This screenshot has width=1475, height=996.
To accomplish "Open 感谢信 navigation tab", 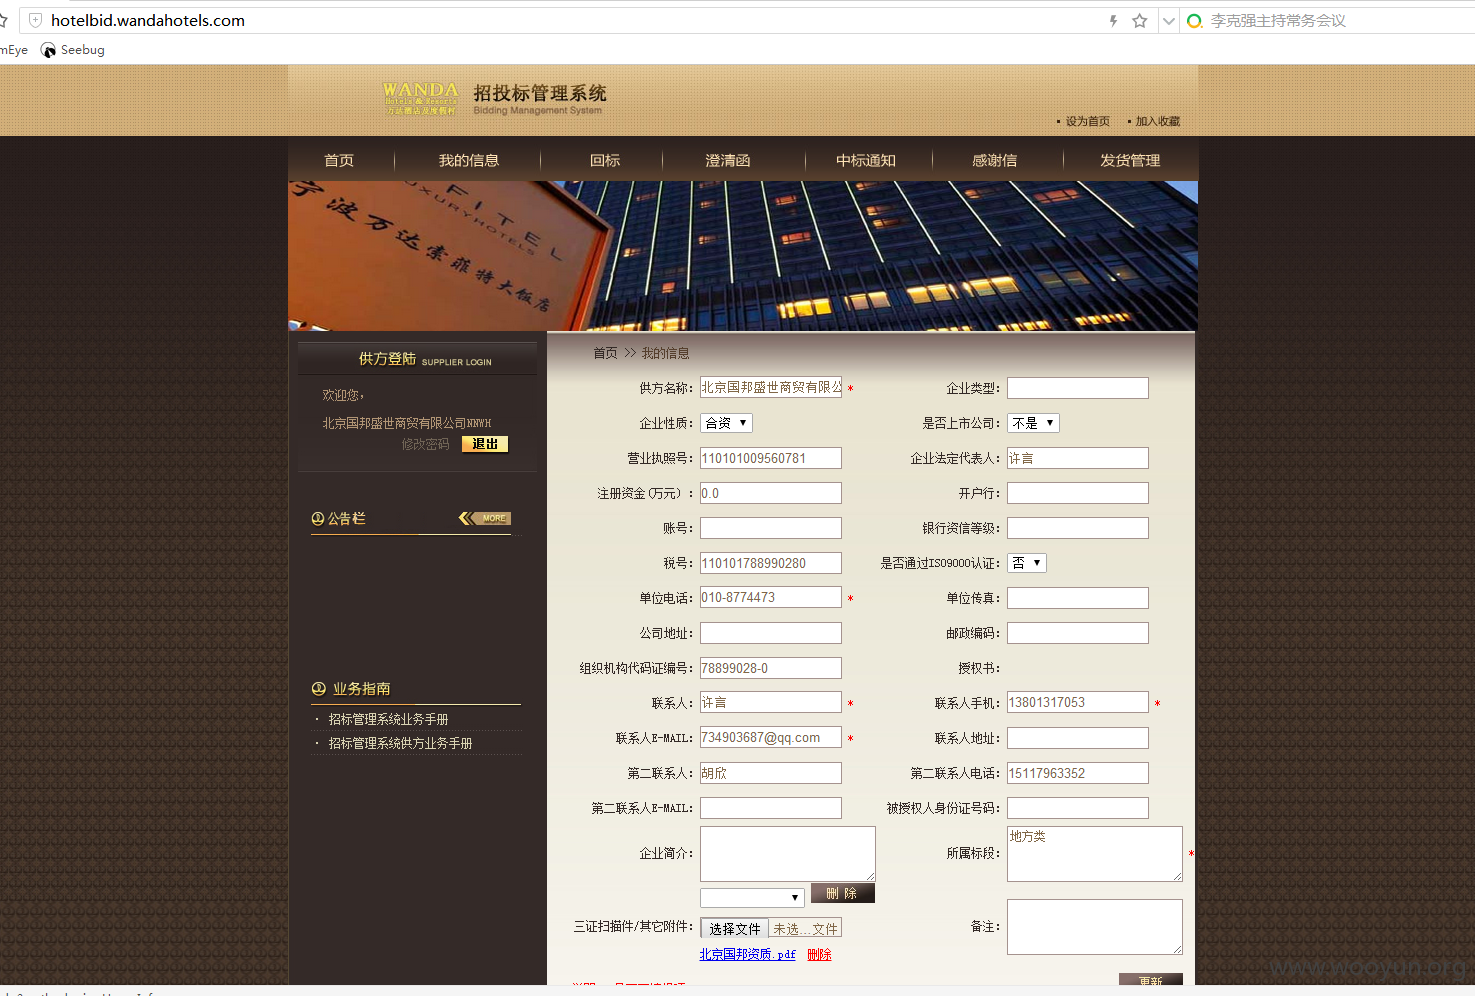I will tap(994, 160).
